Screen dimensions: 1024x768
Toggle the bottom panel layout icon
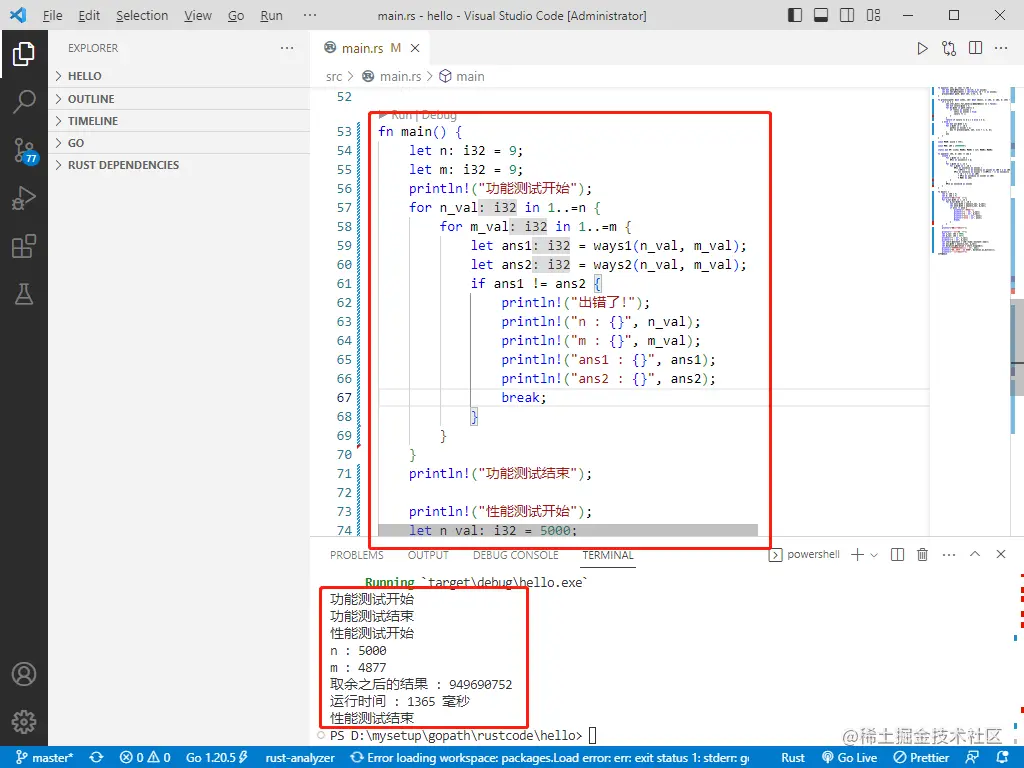(x=821, y=15)
